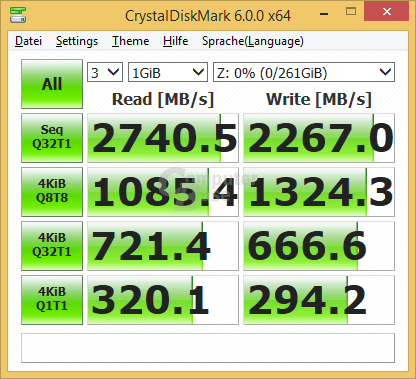The width and height of the screenshot is (416, 379).
Task: Open the Theme menu
Action: tap(130, 41)
